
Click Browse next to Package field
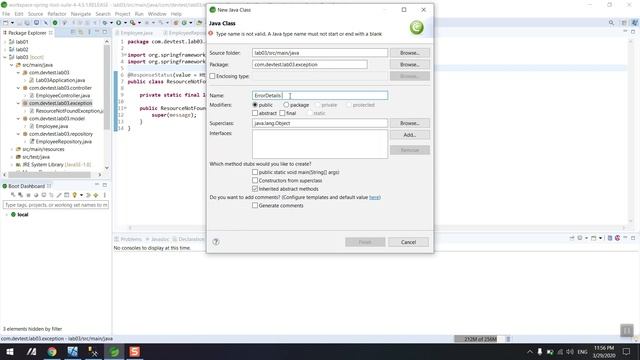click(409, 64)
